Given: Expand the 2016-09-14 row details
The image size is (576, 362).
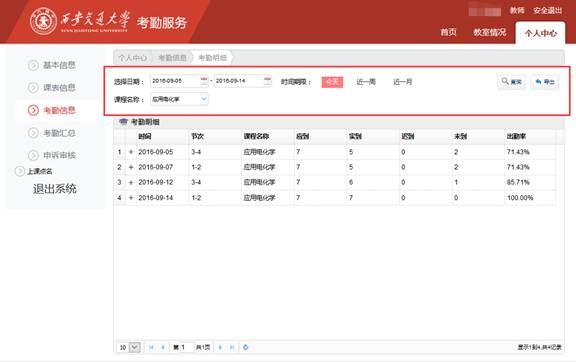Looking at the screenshot, I should point(131,198).
